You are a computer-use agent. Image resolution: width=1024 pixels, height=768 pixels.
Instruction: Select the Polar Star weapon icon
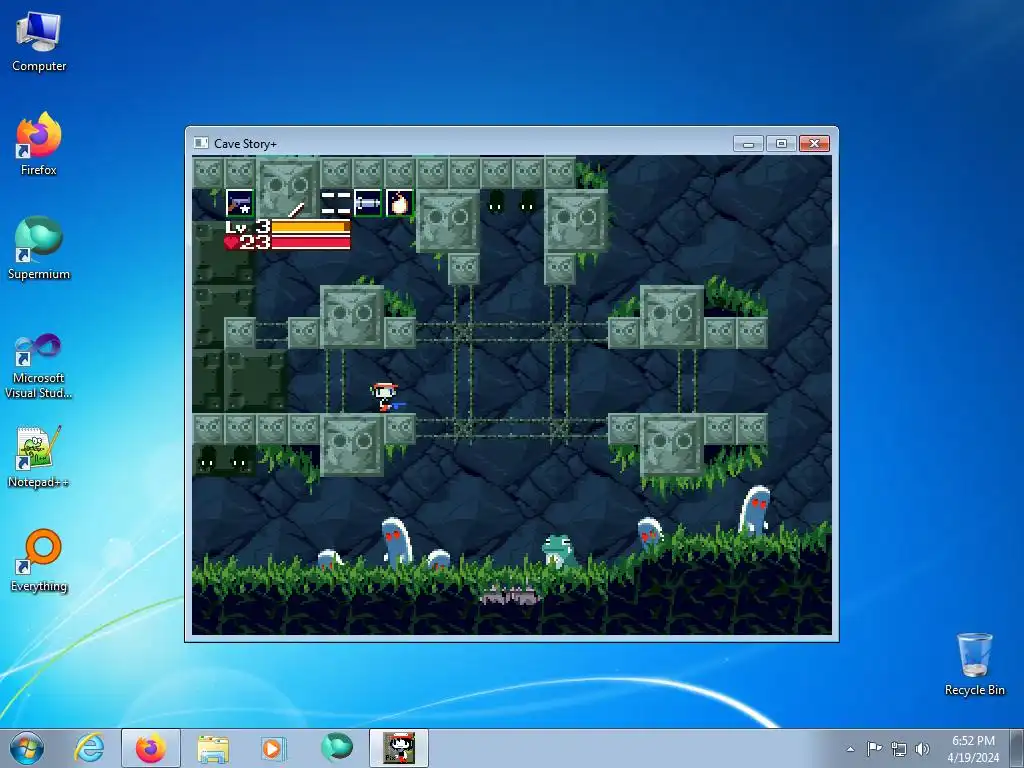[x=240, y=203]
